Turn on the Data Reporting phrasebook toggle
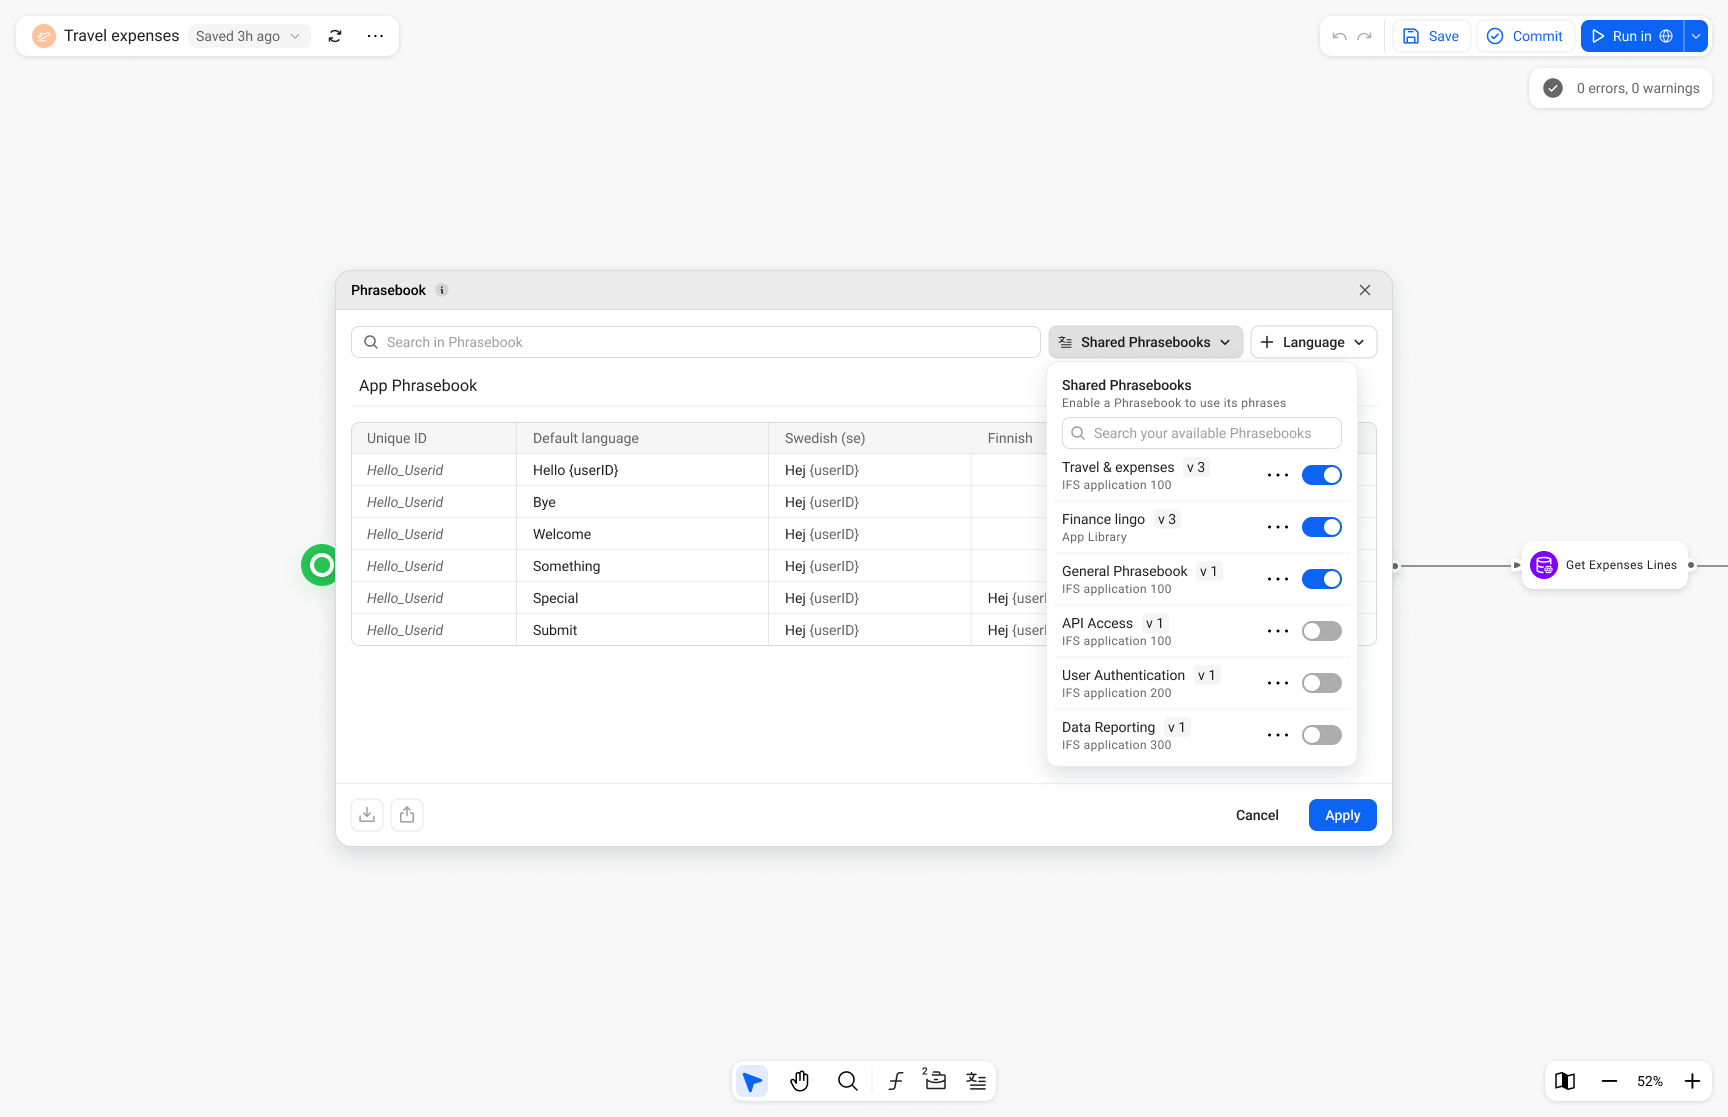 point(1321,735)
